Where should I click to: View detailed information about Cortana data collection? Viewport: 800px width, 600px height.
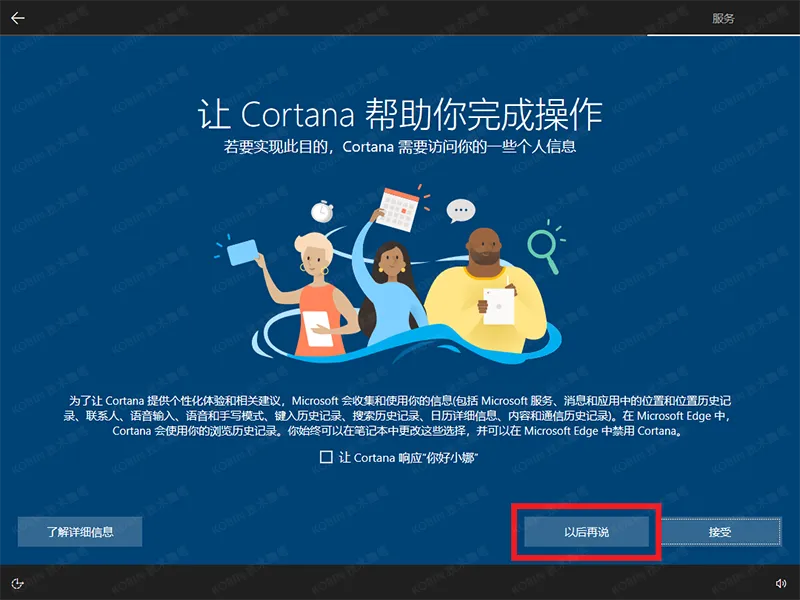click(80, 531)
